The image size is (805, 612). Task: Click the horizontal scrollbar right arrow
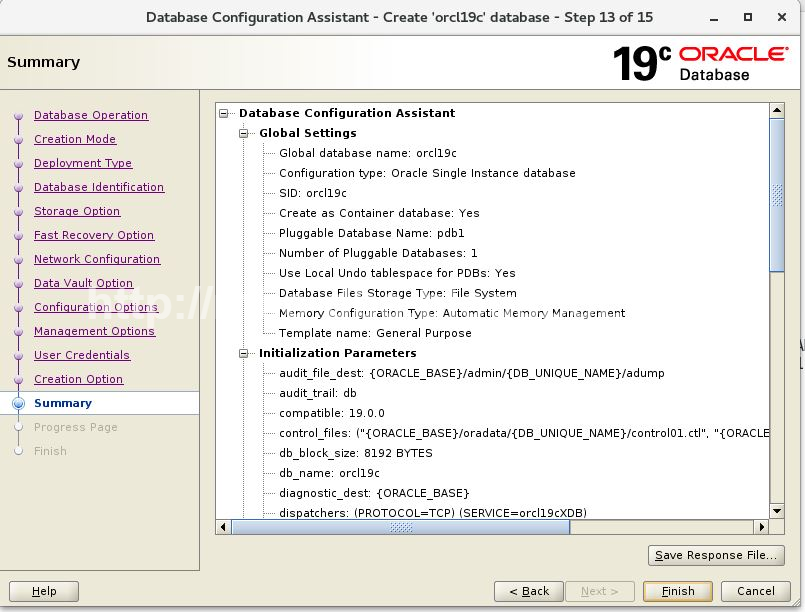pyautogui.click(x=762, y=527)
